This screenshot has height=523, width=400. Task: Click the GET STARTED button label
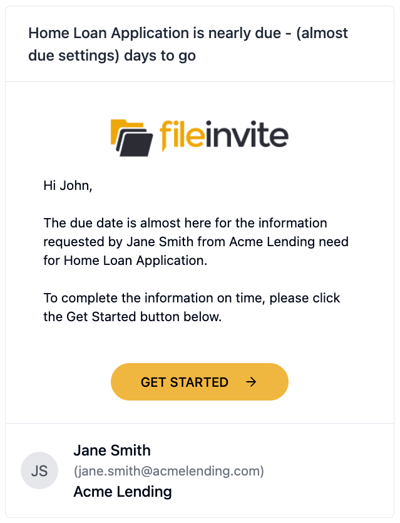[x=184, y=382]
